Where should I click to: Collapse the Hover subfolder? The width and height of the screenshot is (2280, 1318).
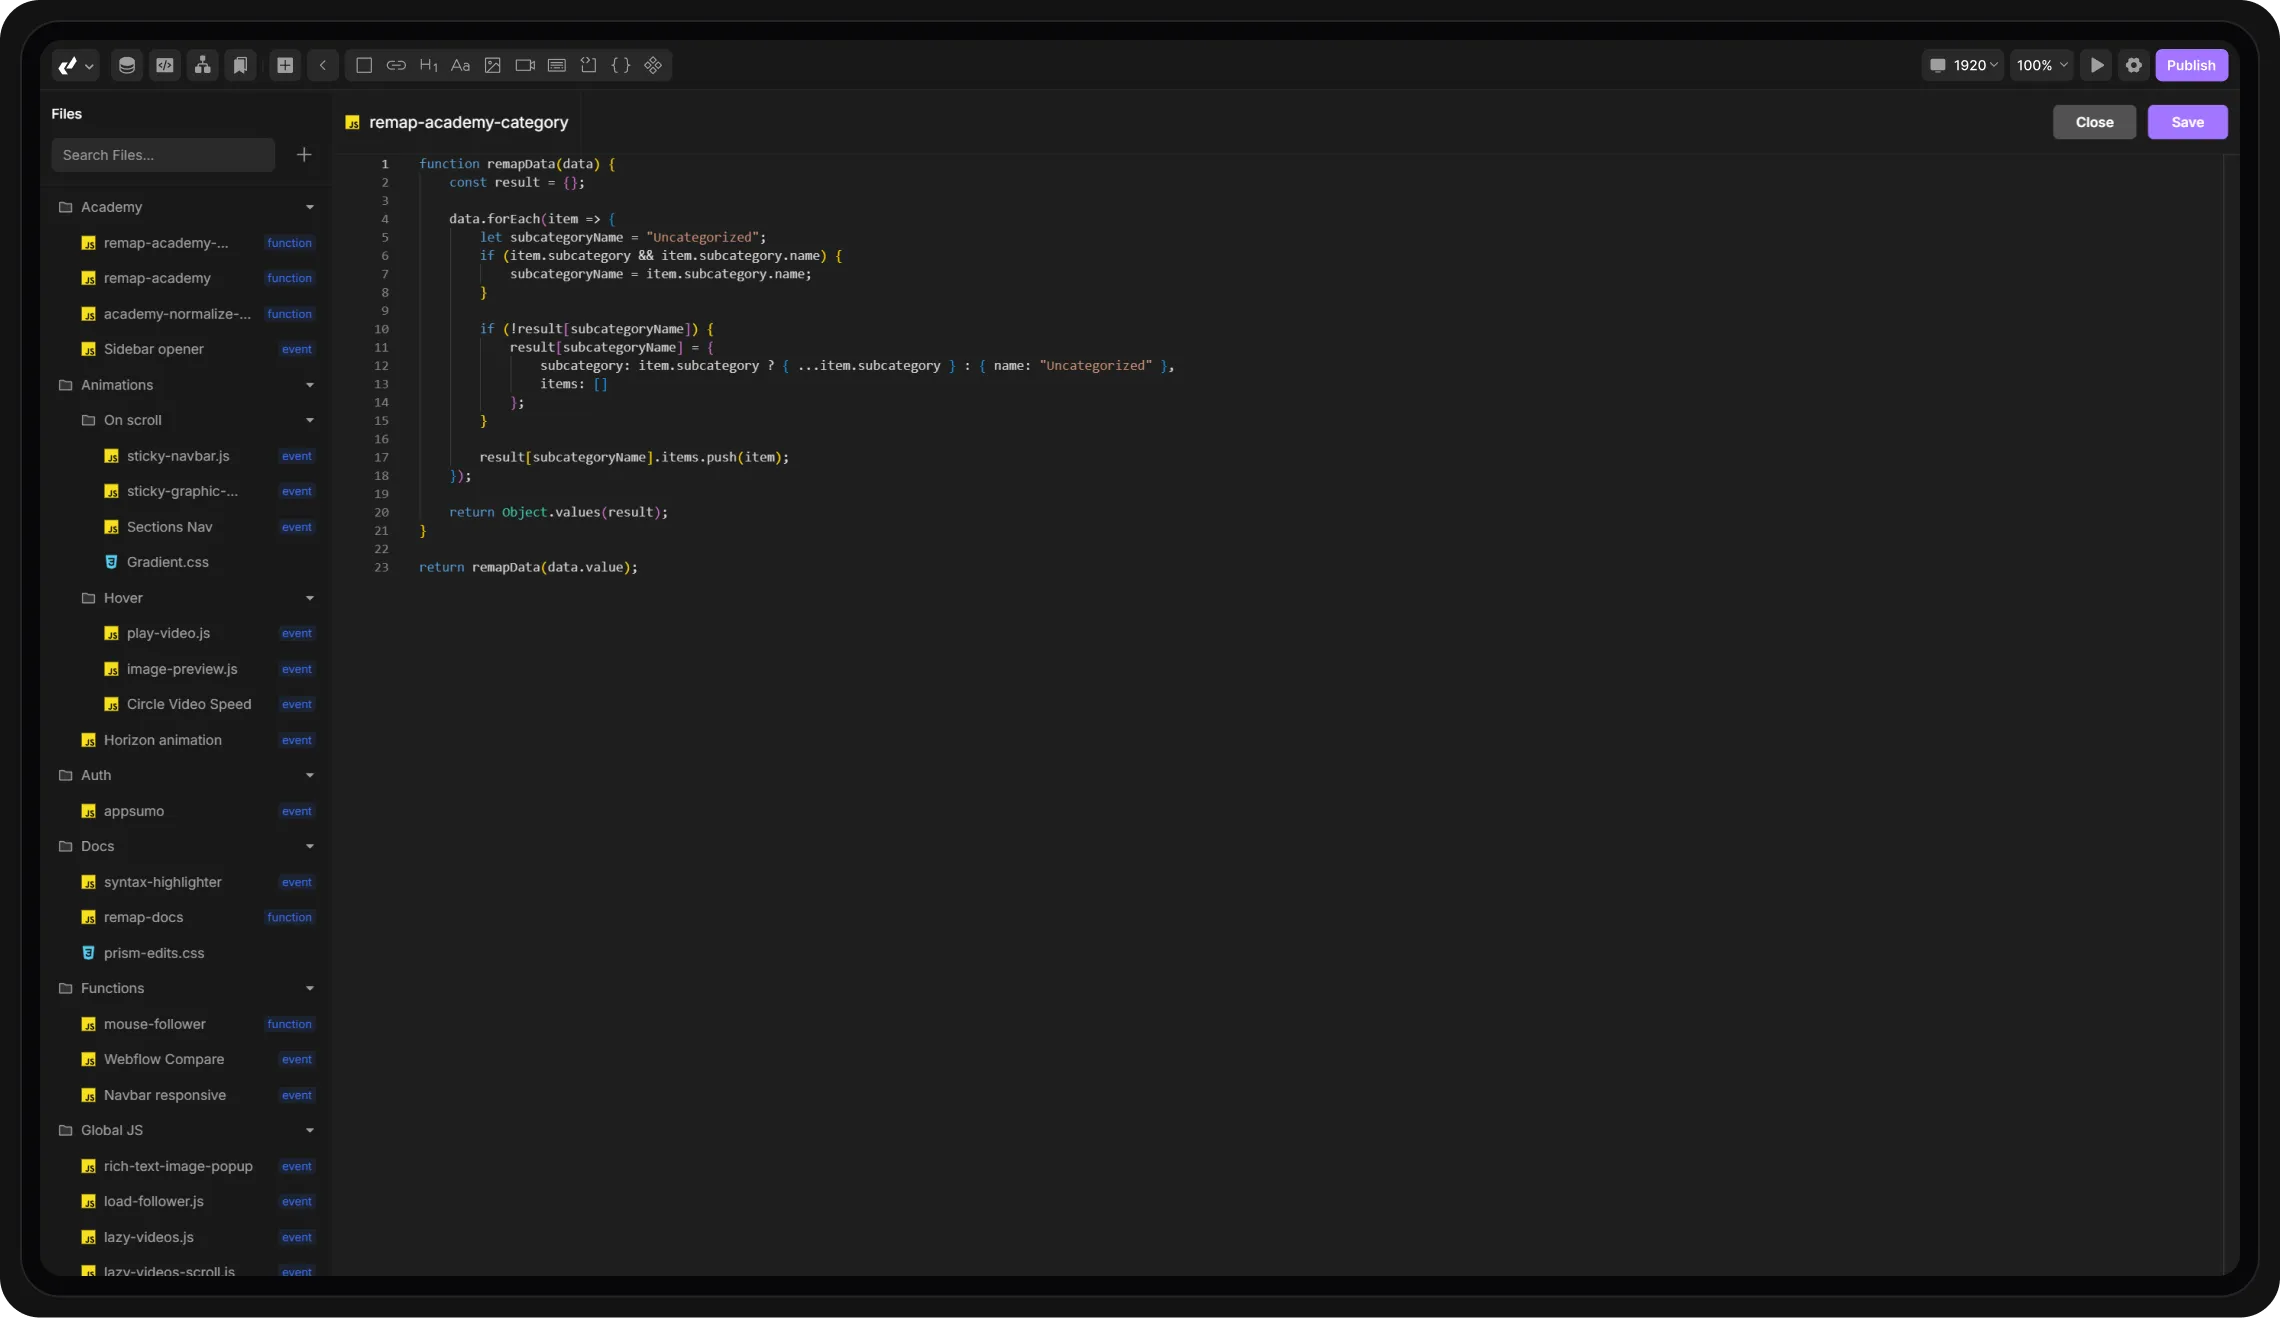point(309,598)
